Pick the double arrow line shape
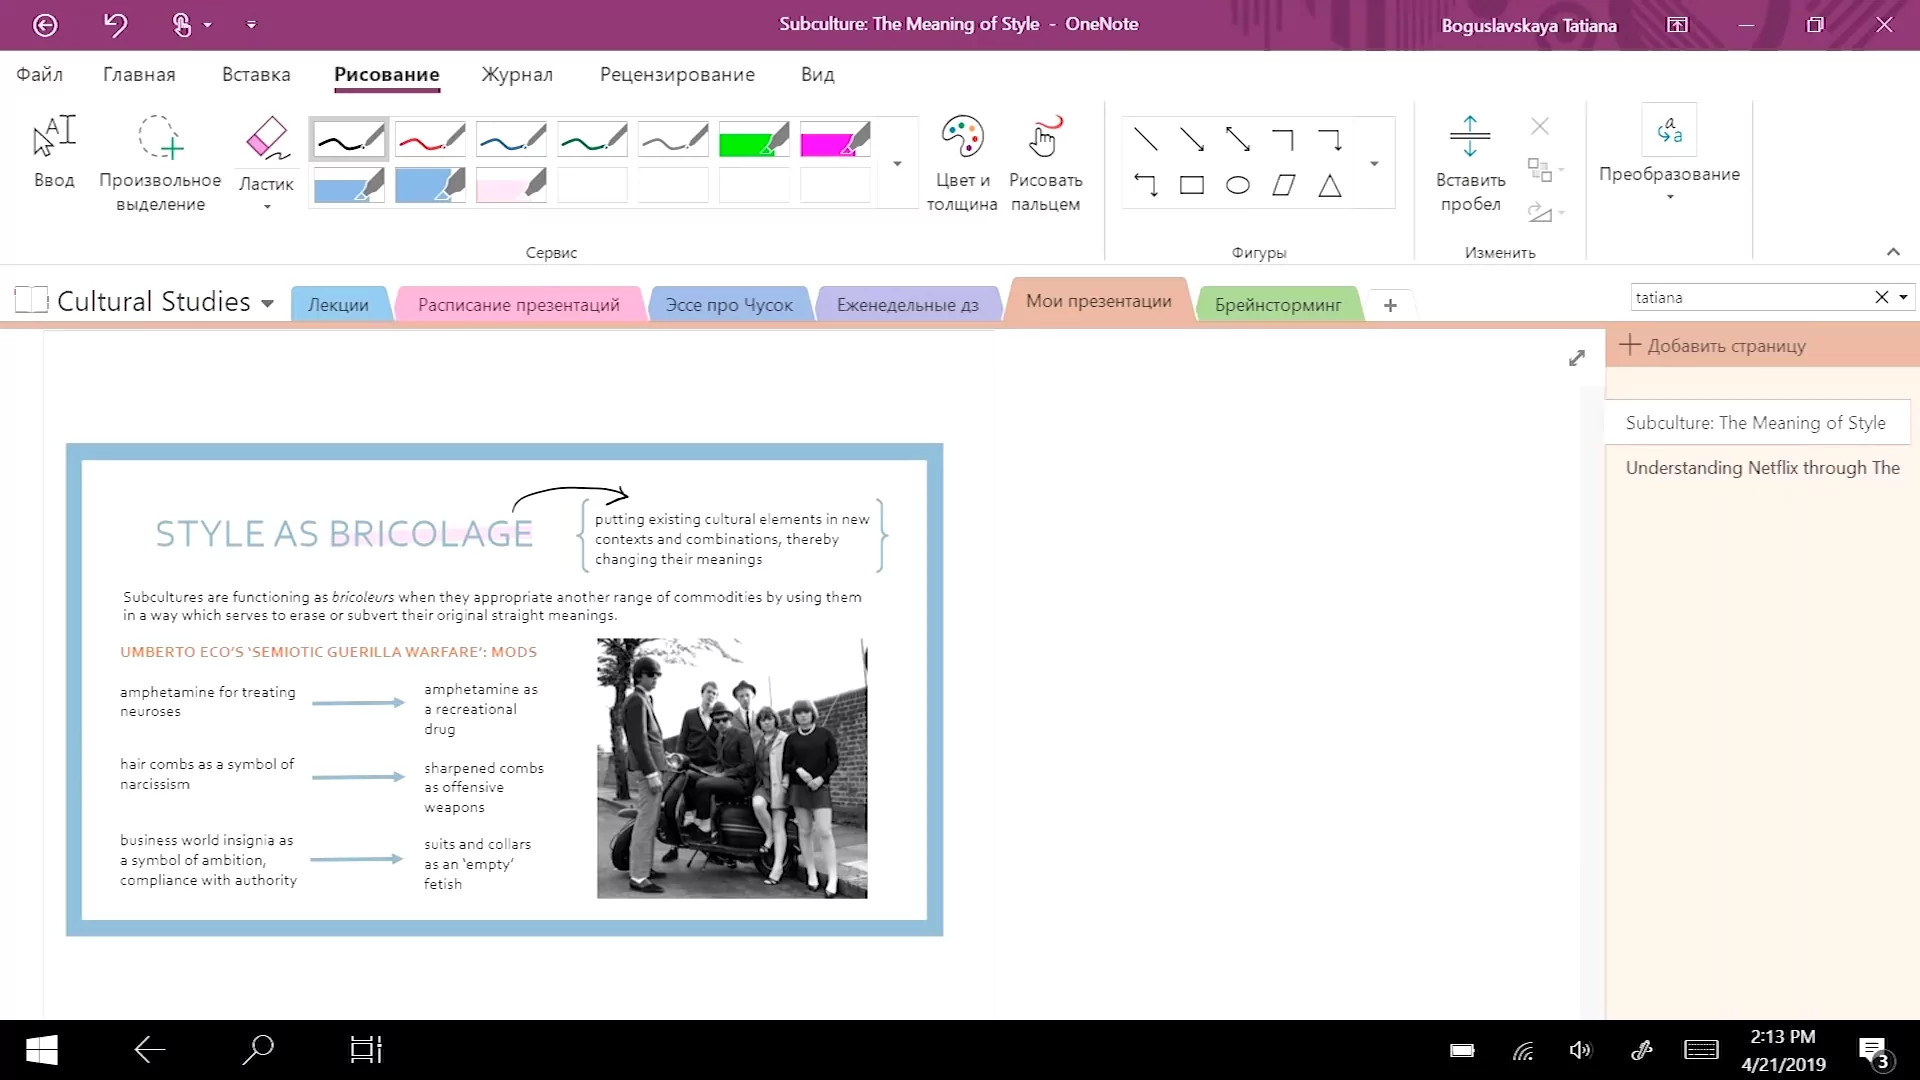Viewport: 1920px width, 1080px height. [1238, 139]
